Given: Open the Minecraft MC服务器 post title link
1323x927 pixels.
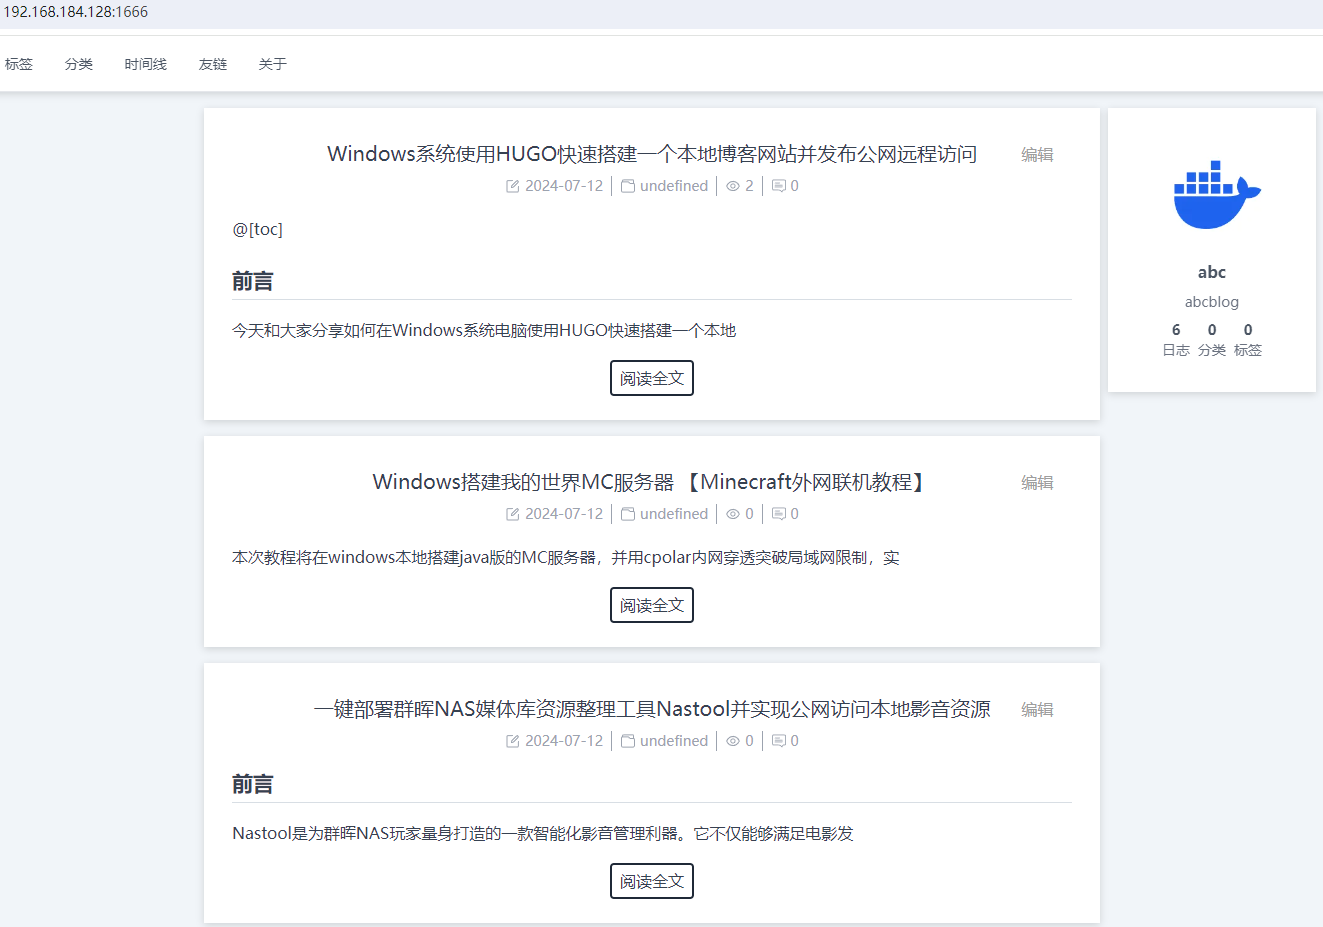Looking at the screenshot, I should [648, 481].
